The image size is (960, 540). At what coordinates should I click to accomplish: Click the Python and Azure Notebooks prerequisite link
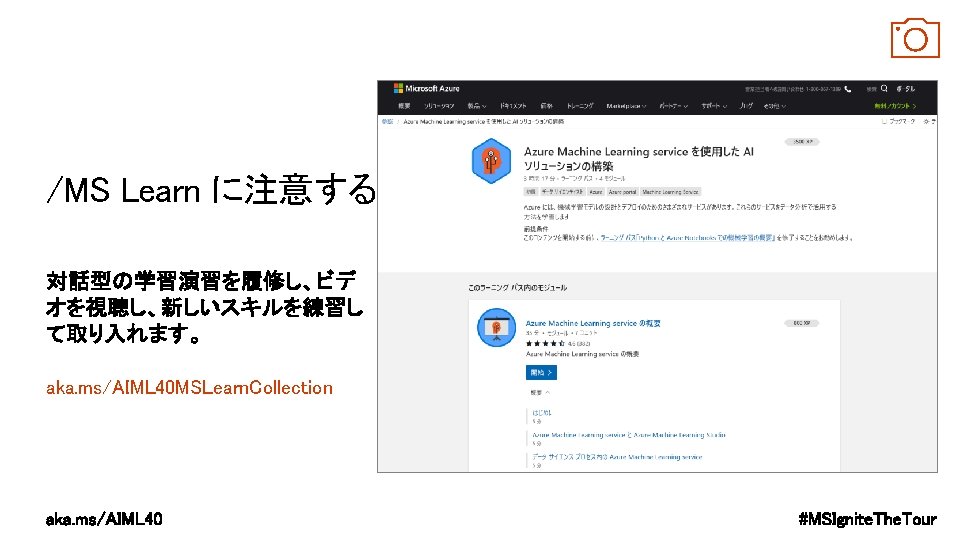(x=688, y=238)
